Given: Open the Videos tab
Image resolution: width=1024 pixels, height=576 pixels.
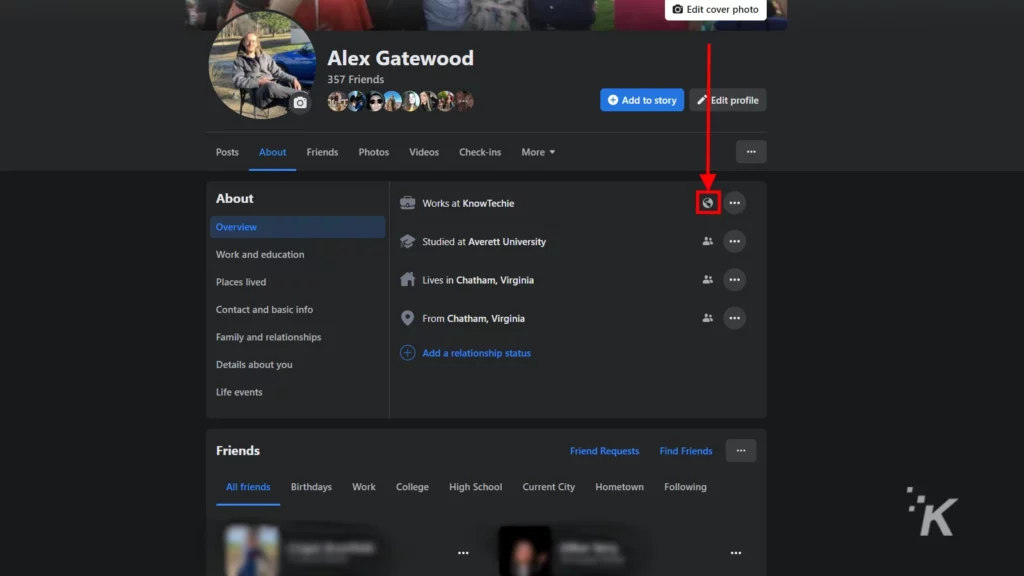Looking at the screenshot, I should click(x=424, y=152).
